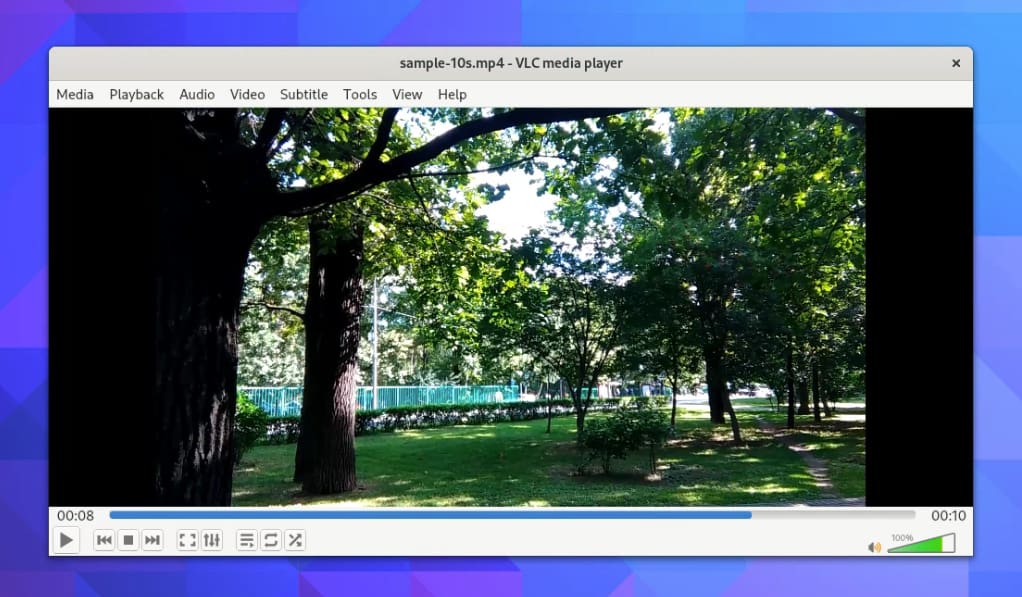Open the Media menu
This screenshot has width=1022, height=597.
pos(74,94)
